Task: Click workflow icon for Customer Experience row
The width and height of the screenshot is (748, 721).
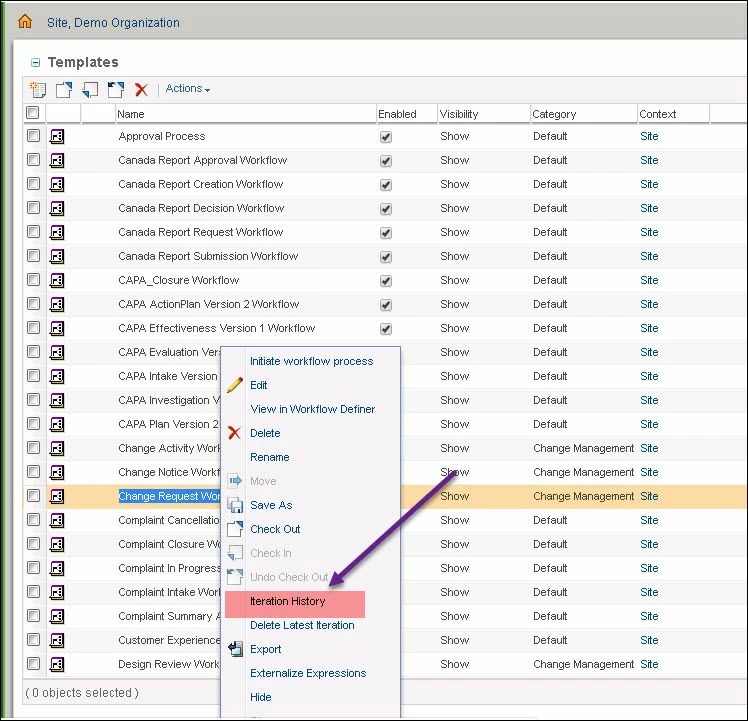Action: pyautogui.click(x=57, y=640)
